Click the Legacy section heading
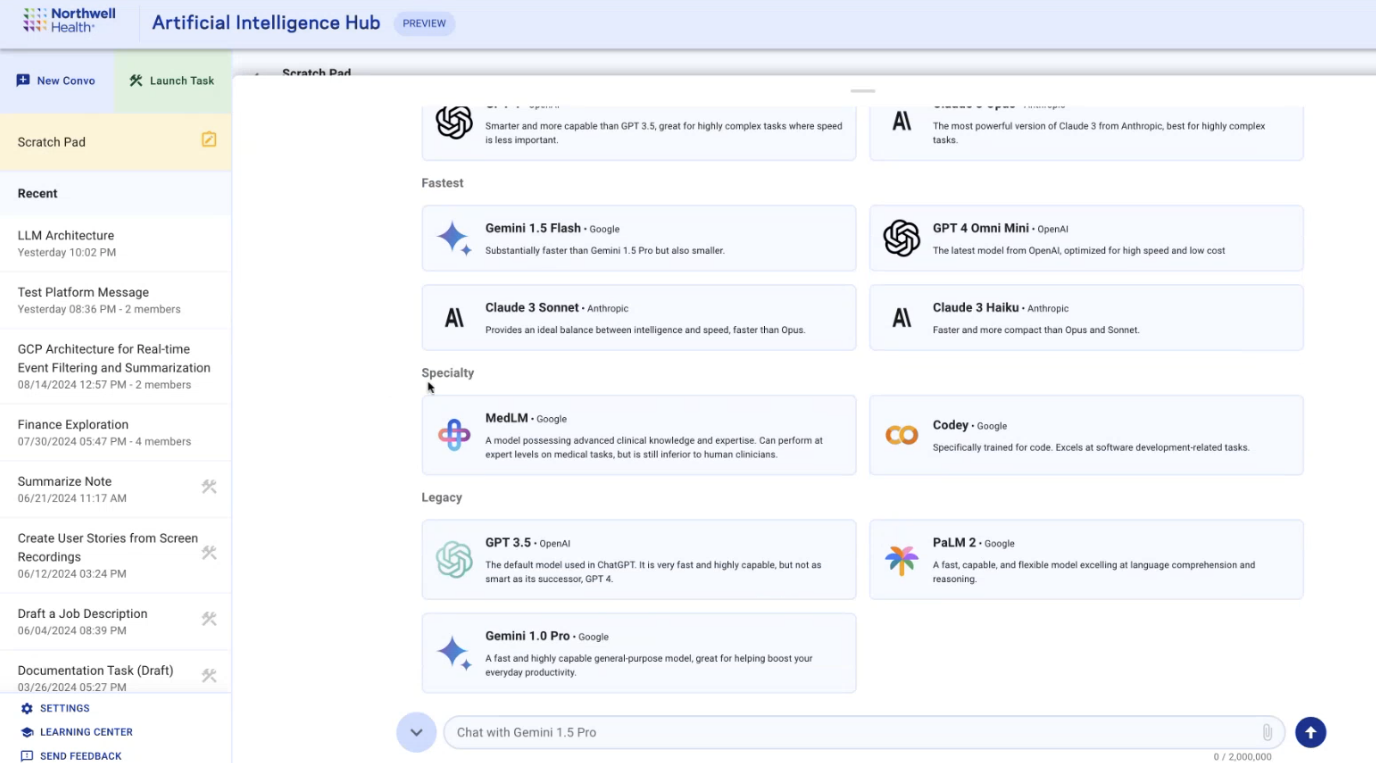This screenshot has width=1376, height=763. pos(442,497)
